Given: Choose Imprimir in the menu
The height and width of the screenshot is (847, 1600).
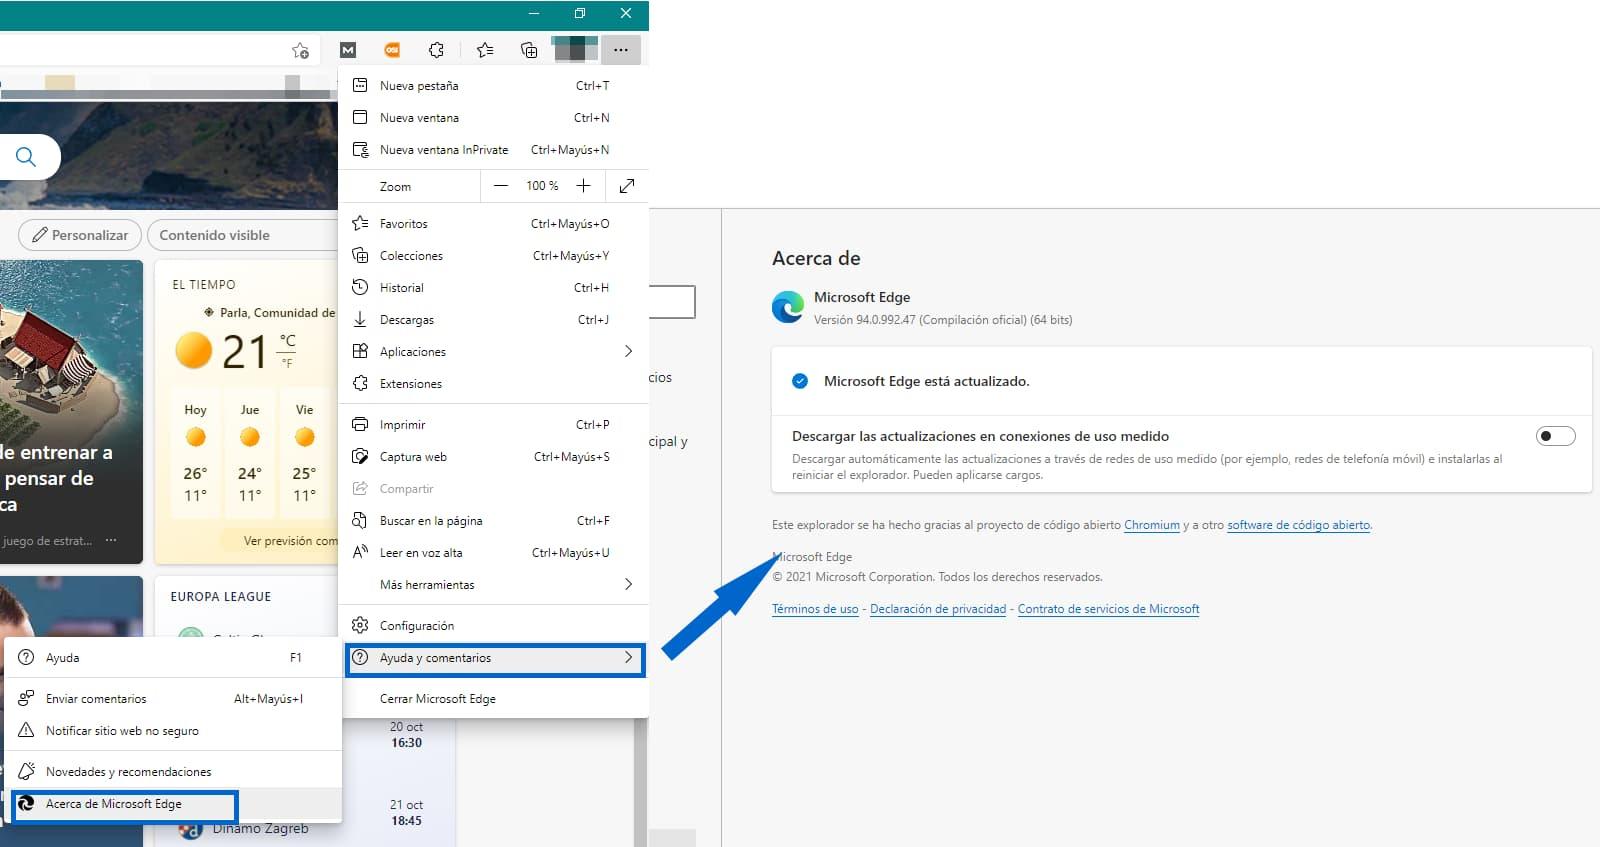Looking at the screenshot, I should coord(494,425).
